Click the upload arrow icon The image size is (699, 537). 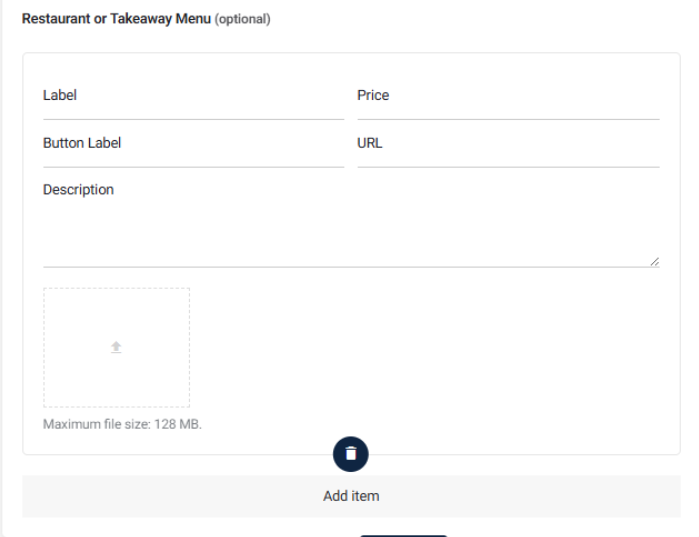click(116, 347)
